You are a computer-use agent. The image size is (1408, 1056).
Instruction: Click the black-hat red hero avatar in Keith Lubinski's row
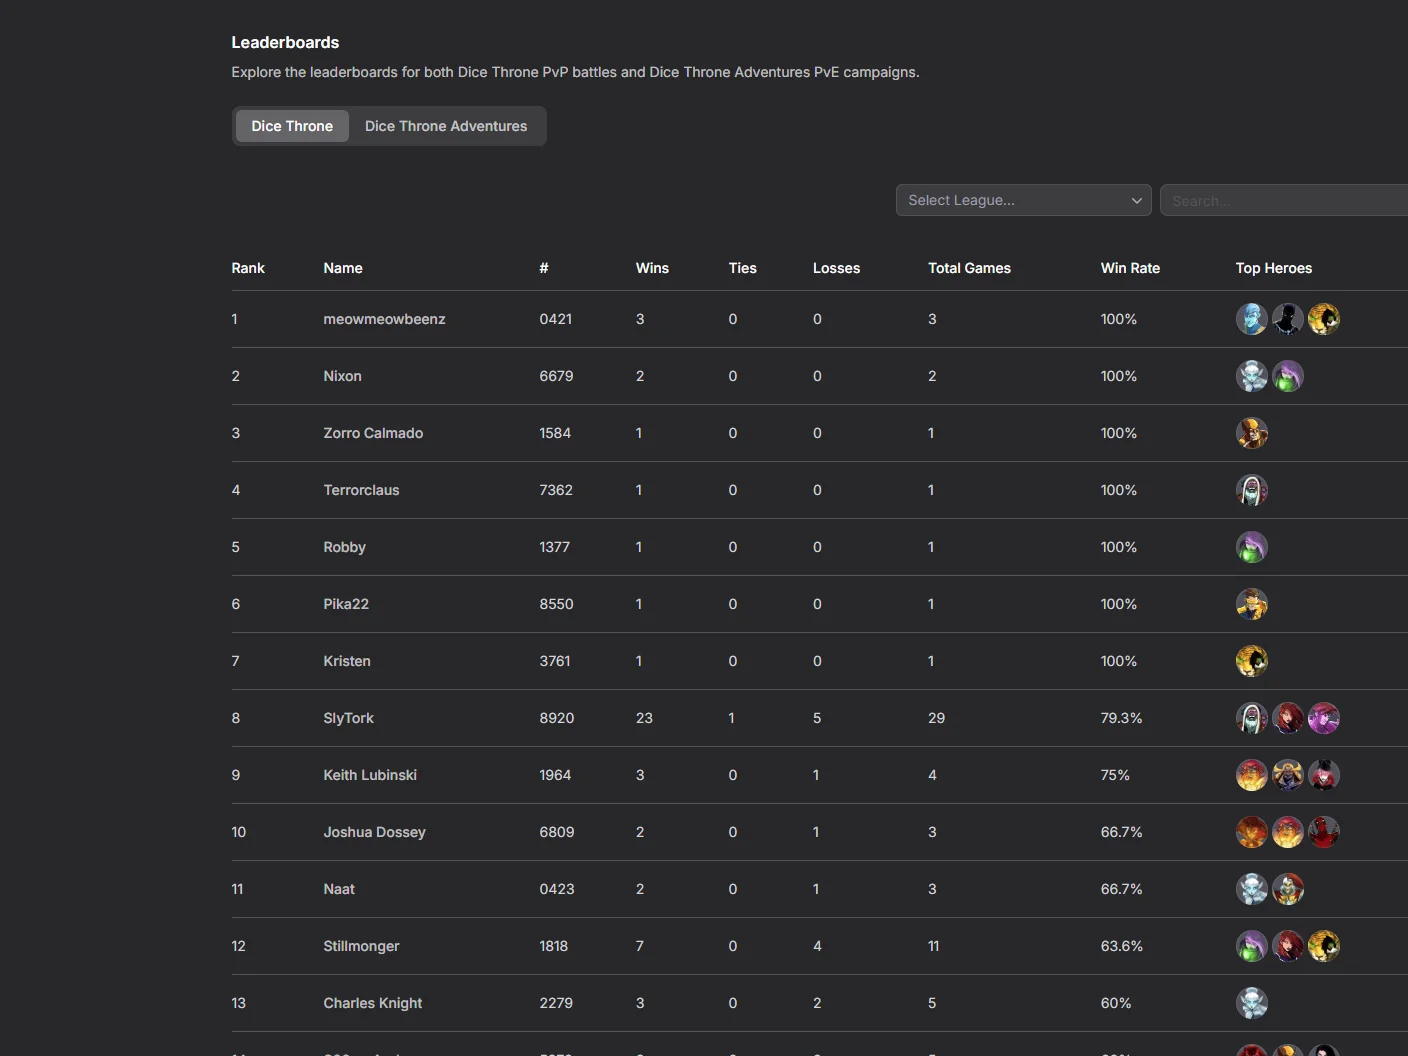click(x=1324, y=775)
